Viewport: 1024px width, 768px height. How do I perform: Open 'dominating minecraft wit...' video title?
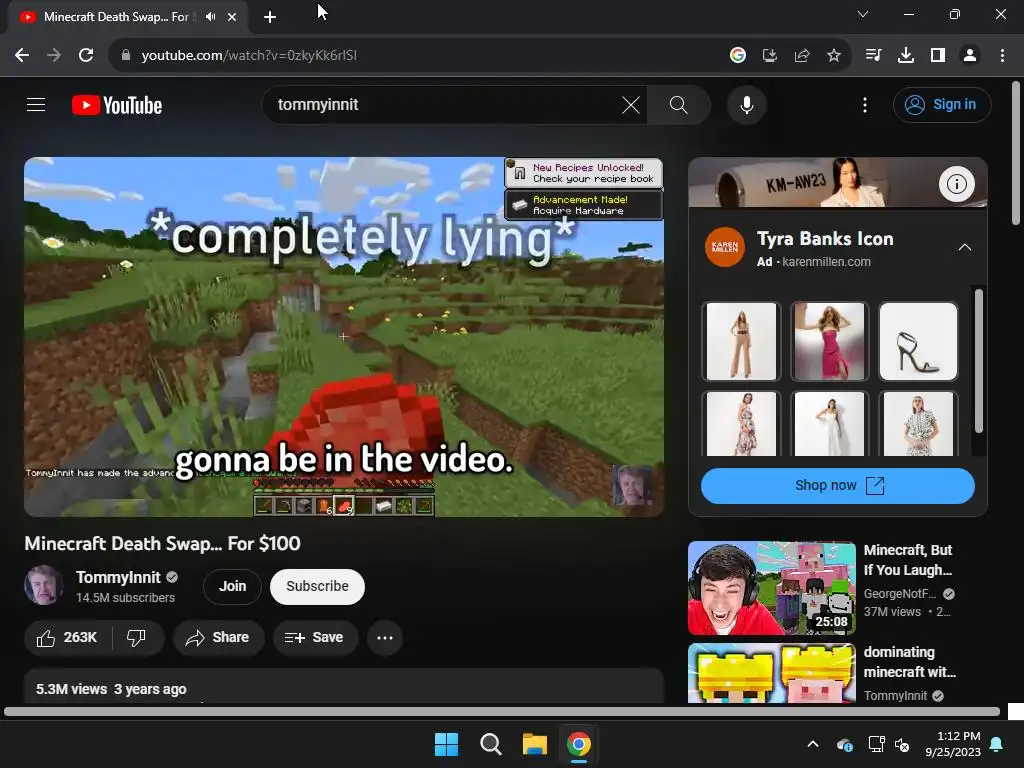[910, 662]
